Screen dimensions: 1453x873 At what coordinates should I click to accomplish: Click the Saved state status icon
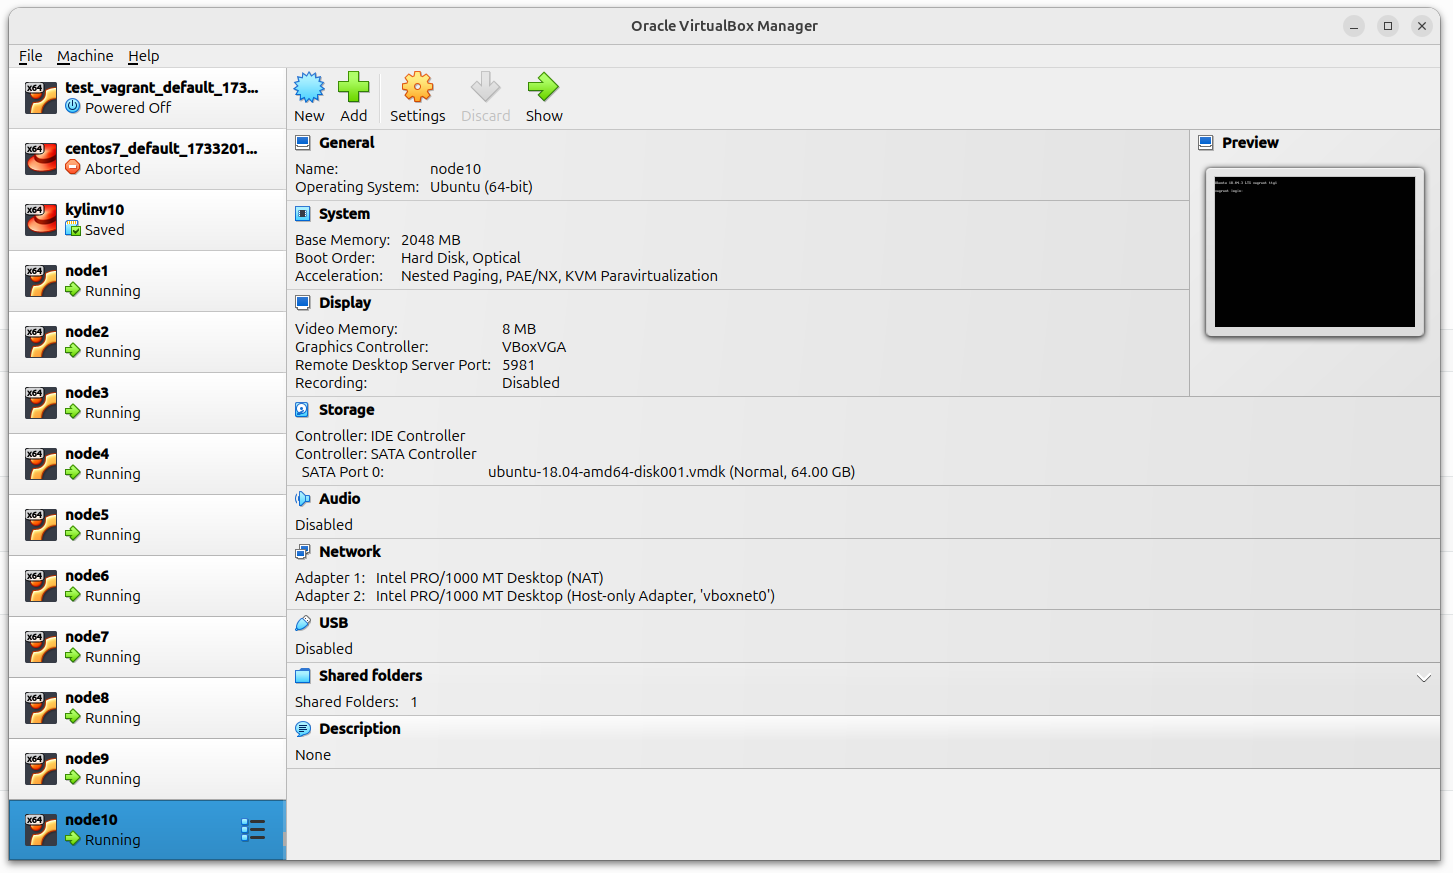click(x=73, y=229)
